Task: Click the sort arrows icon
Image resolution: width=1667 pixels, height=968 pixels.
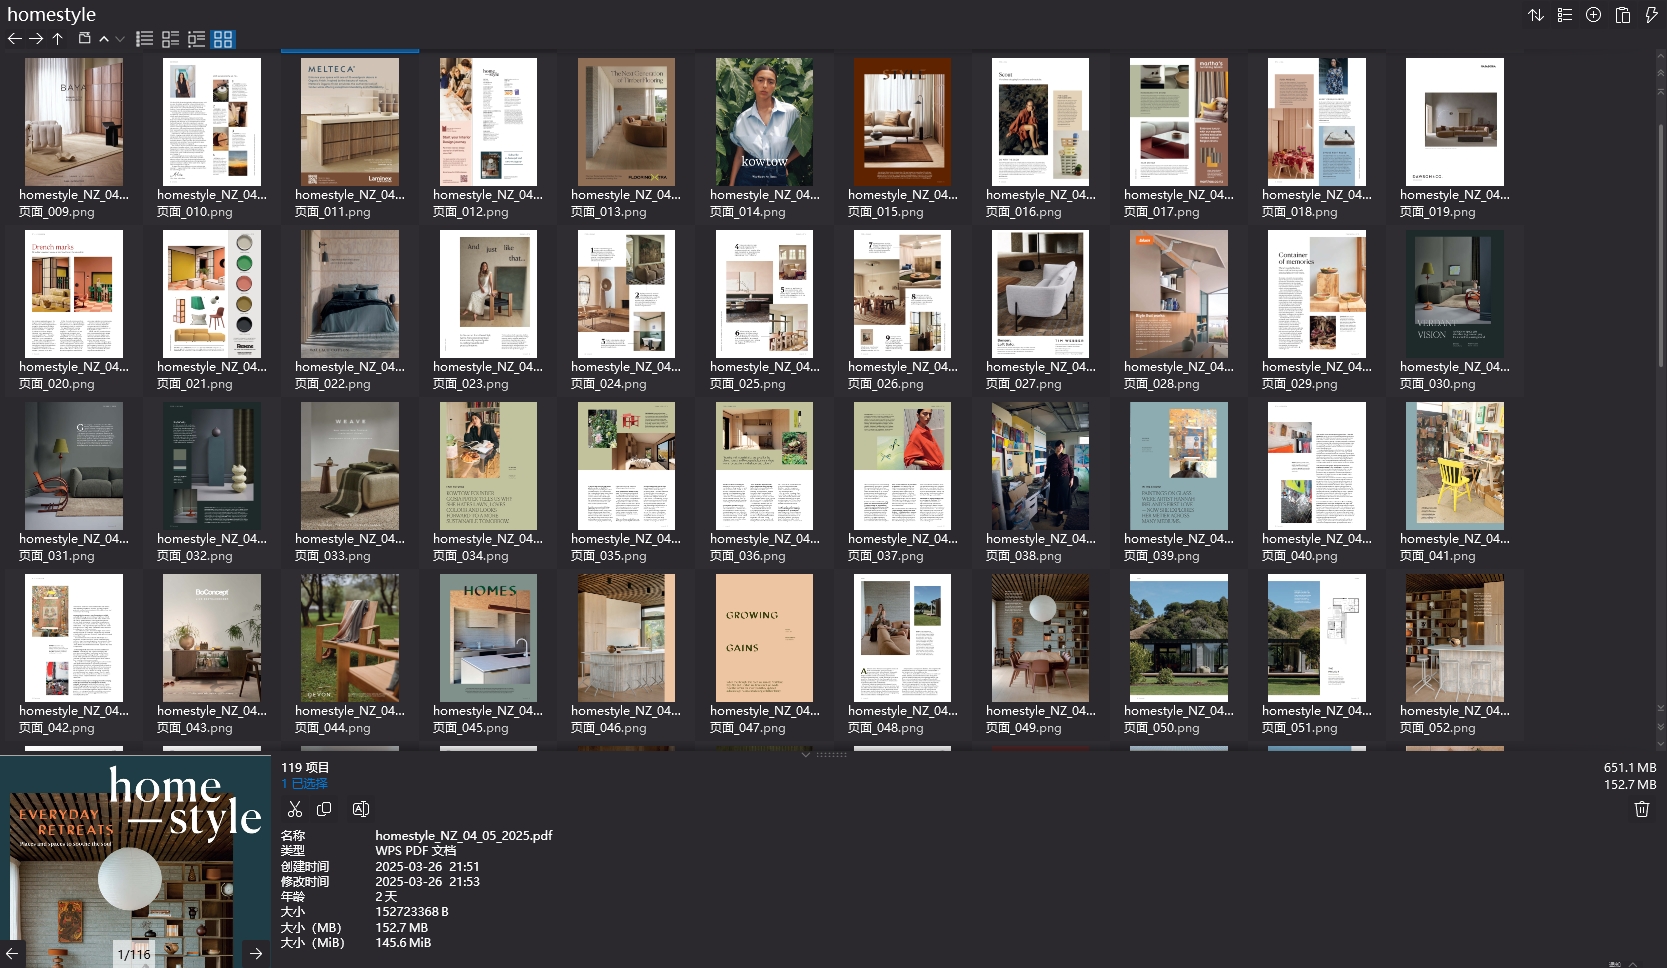Action: pos(1536,15)
